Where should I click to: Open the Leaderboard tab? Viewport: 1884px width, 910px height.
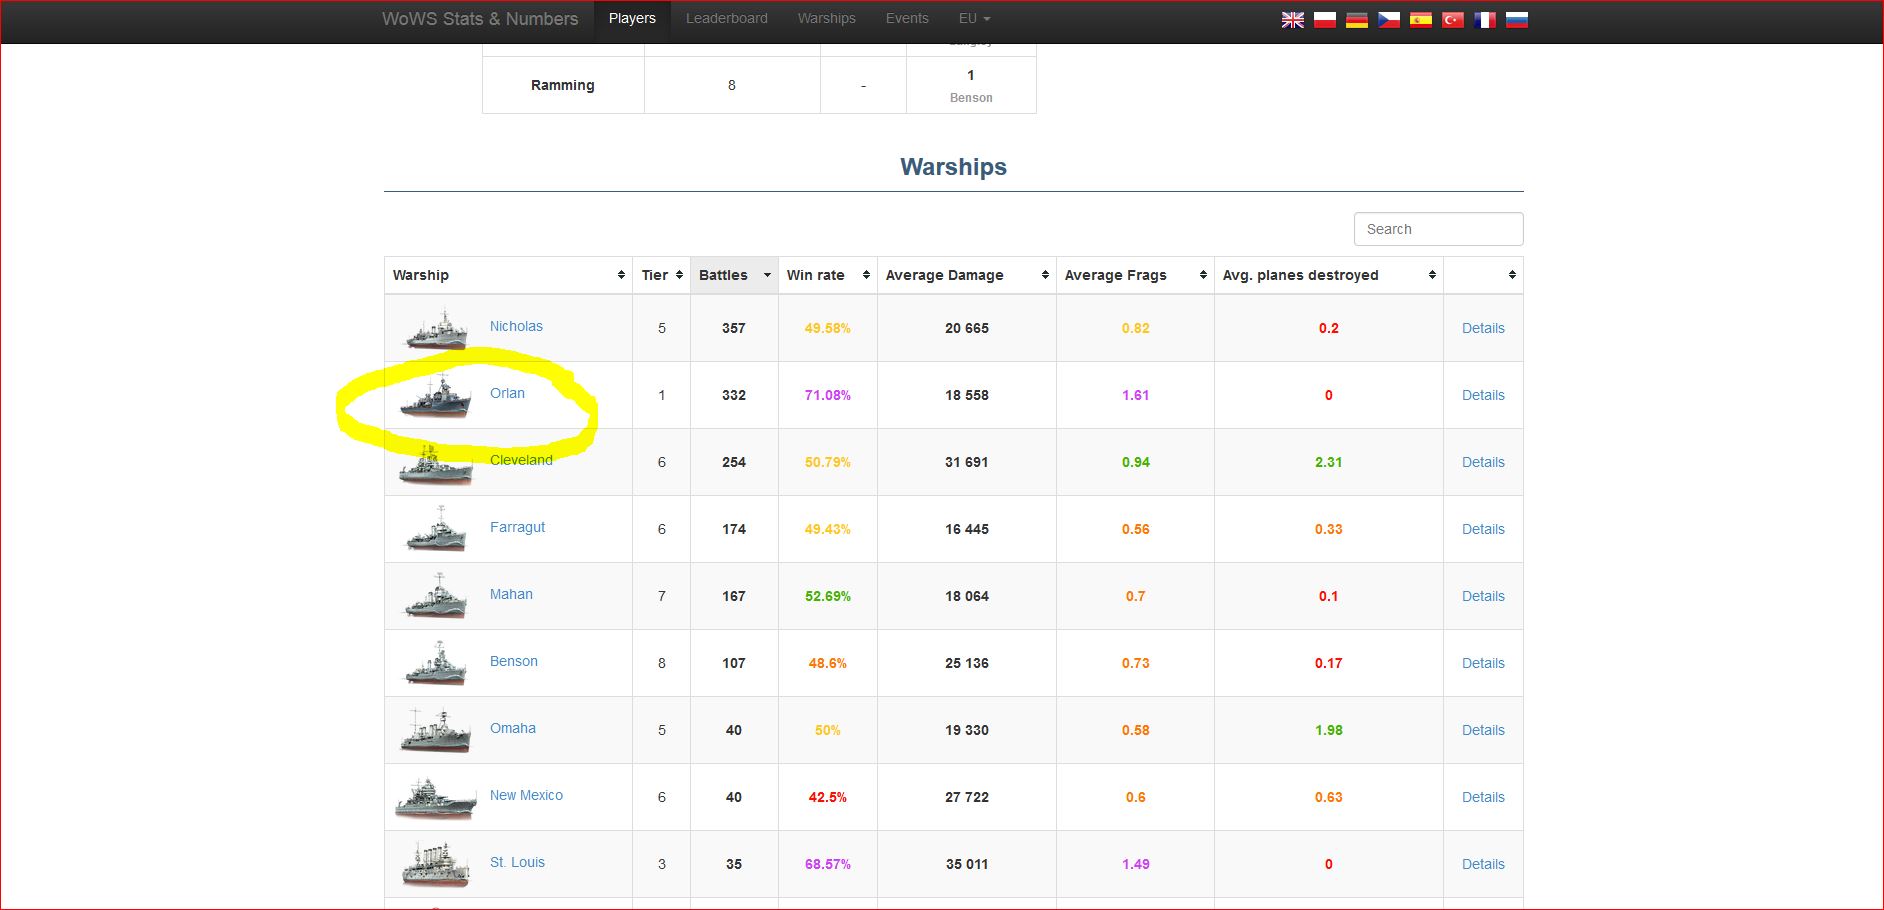(727, 18)
